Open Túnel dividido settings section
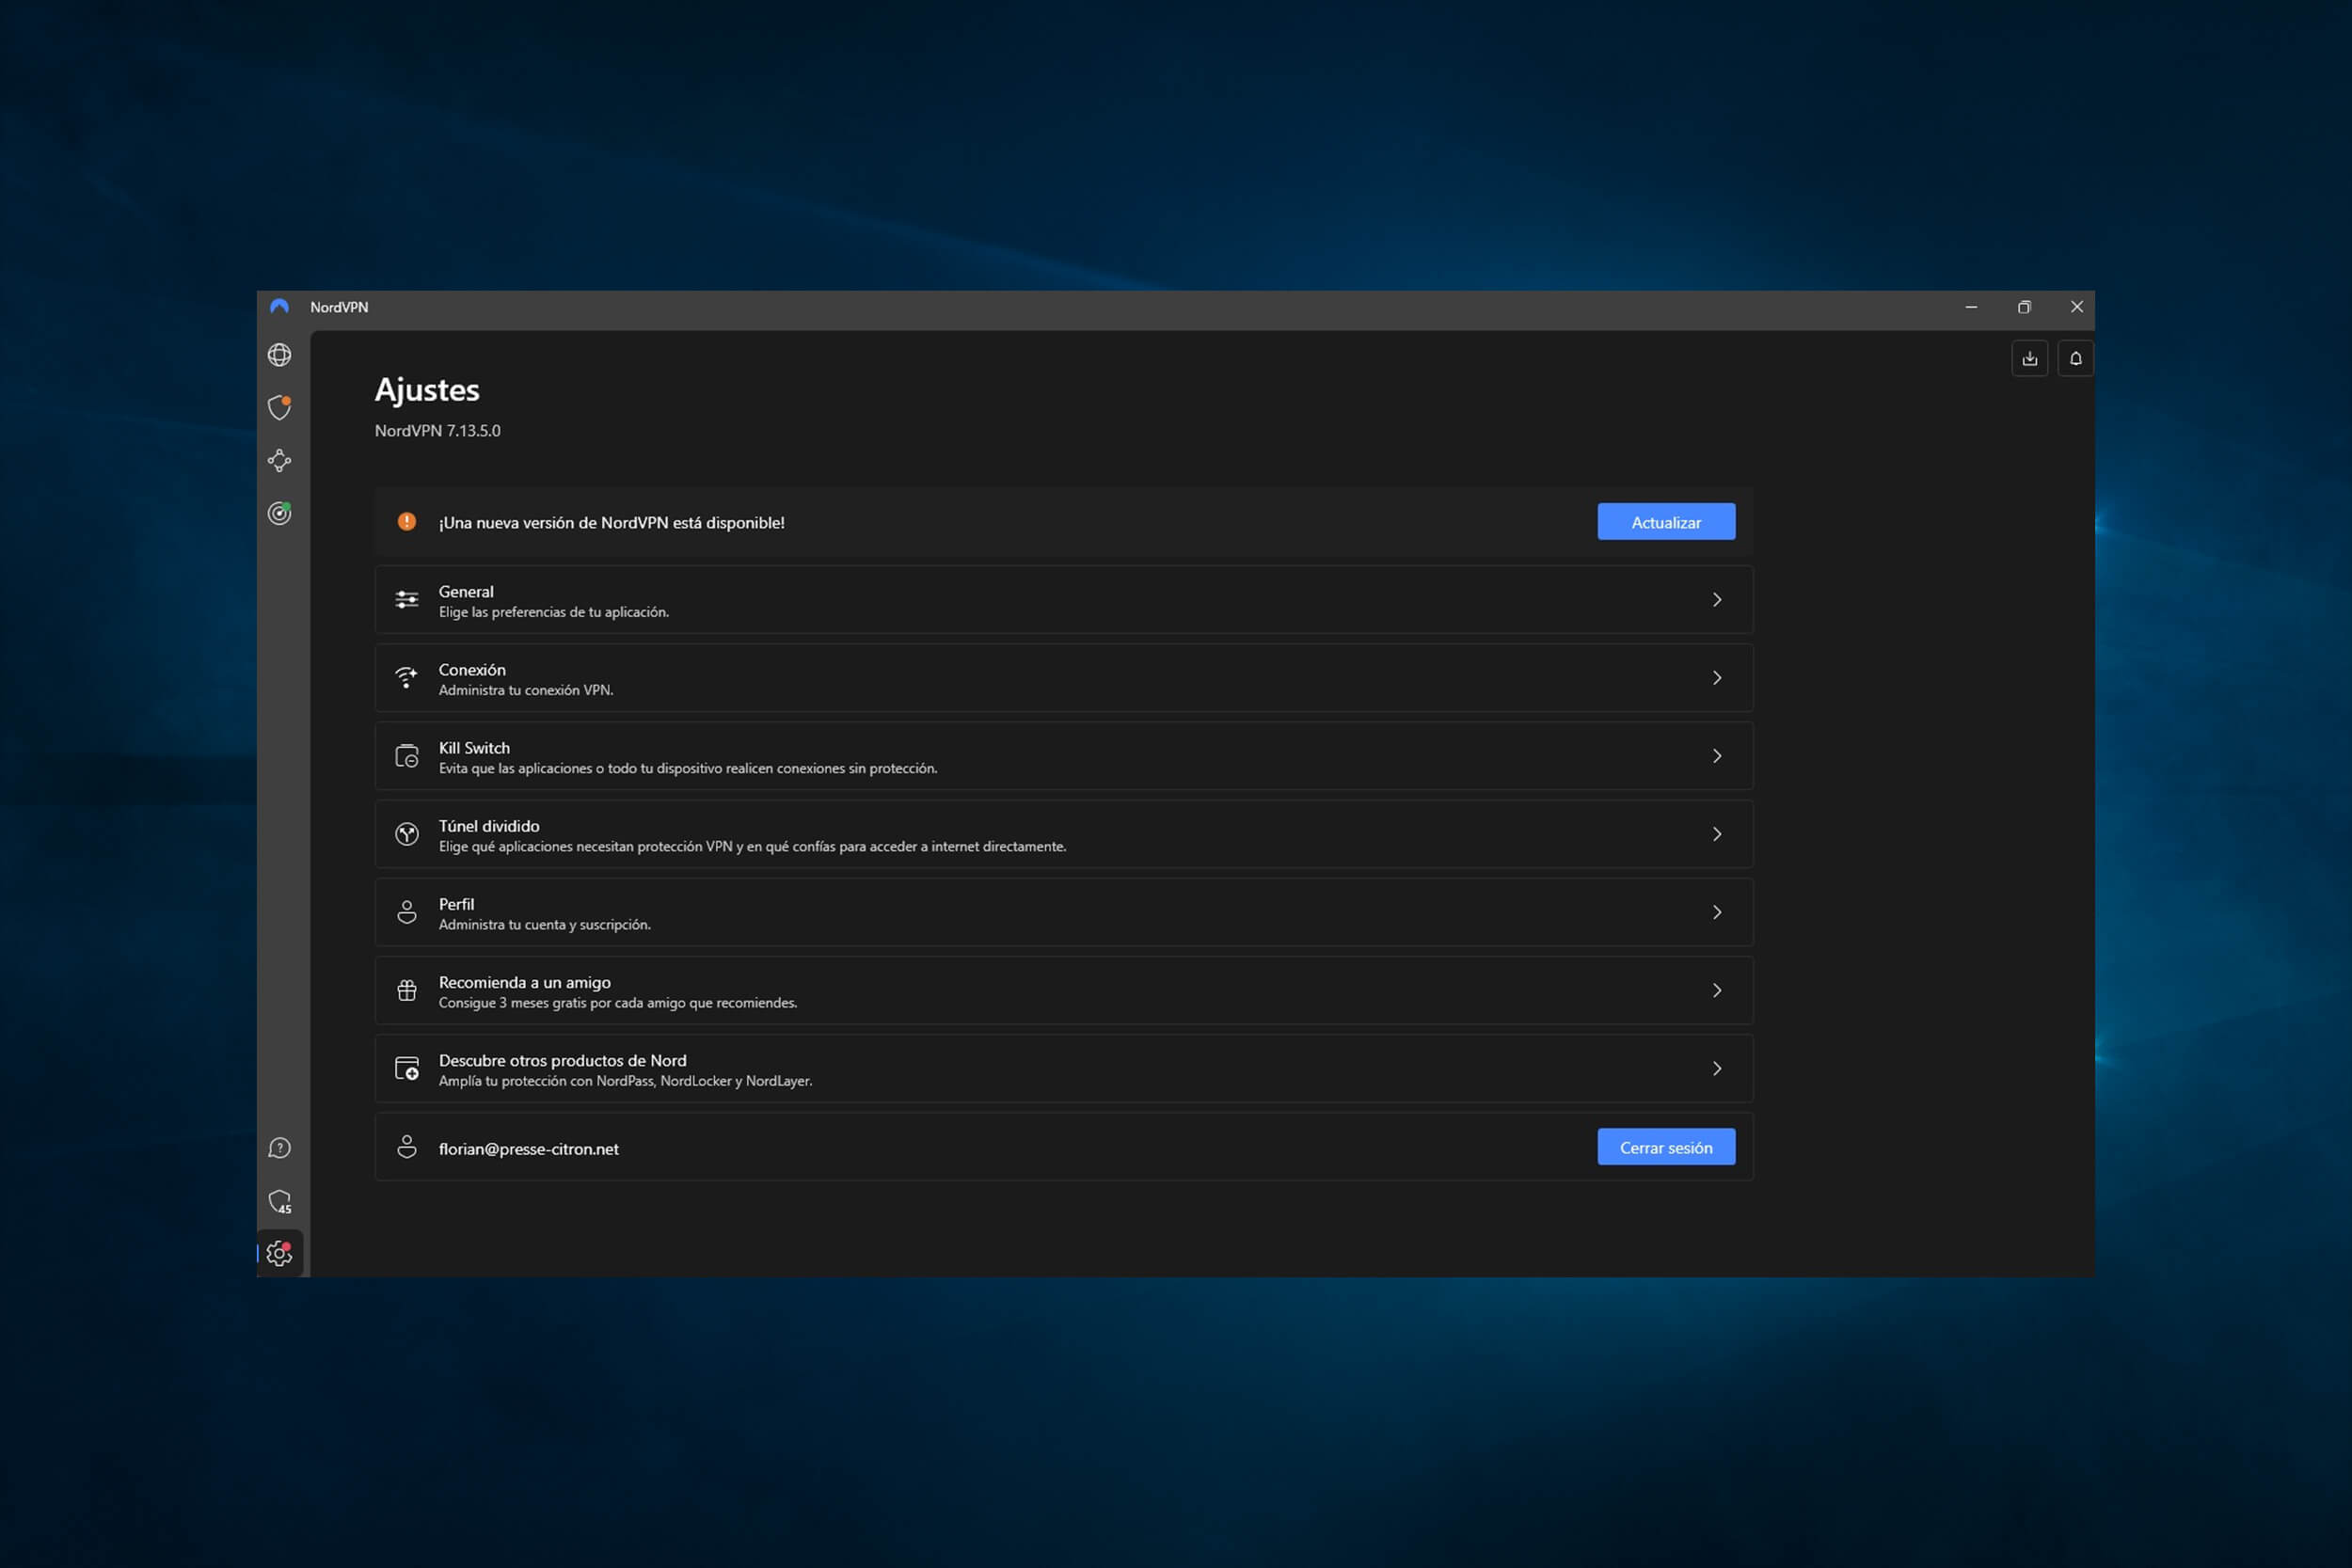The width and height of the screenshot is (2352, 1568). (1064, 834)
